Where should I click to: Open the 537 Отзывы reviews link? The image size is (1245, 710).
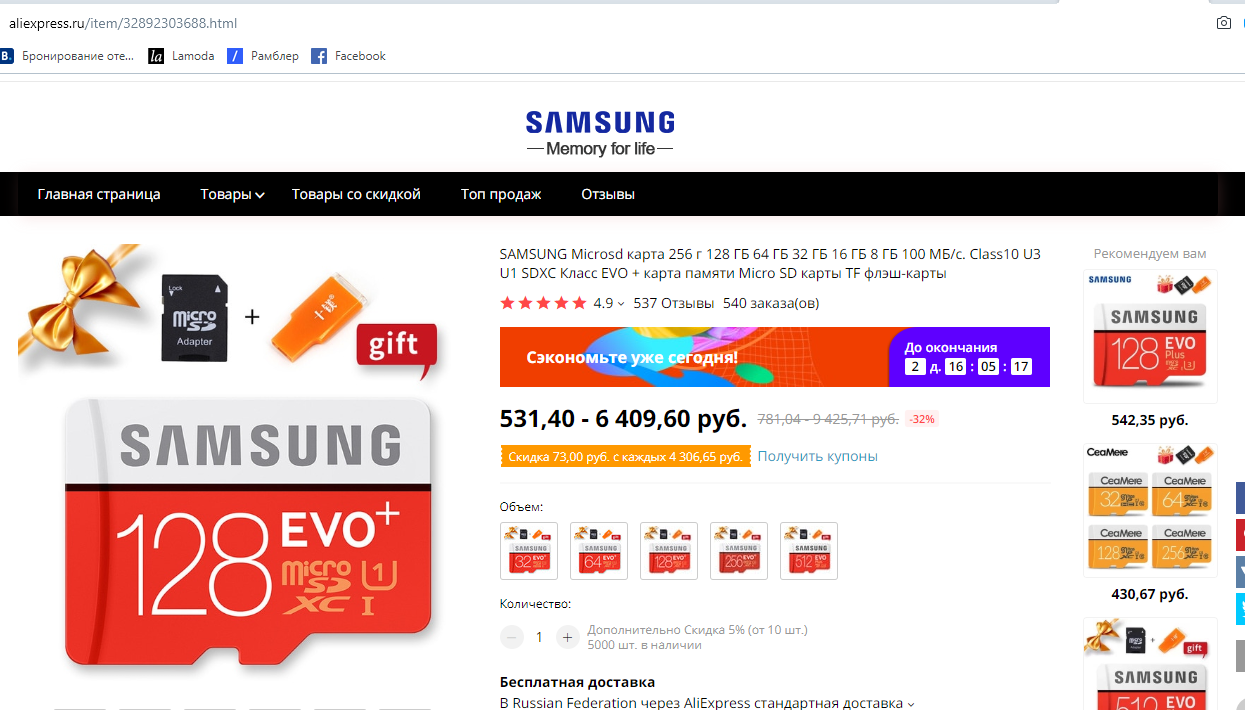674,303
